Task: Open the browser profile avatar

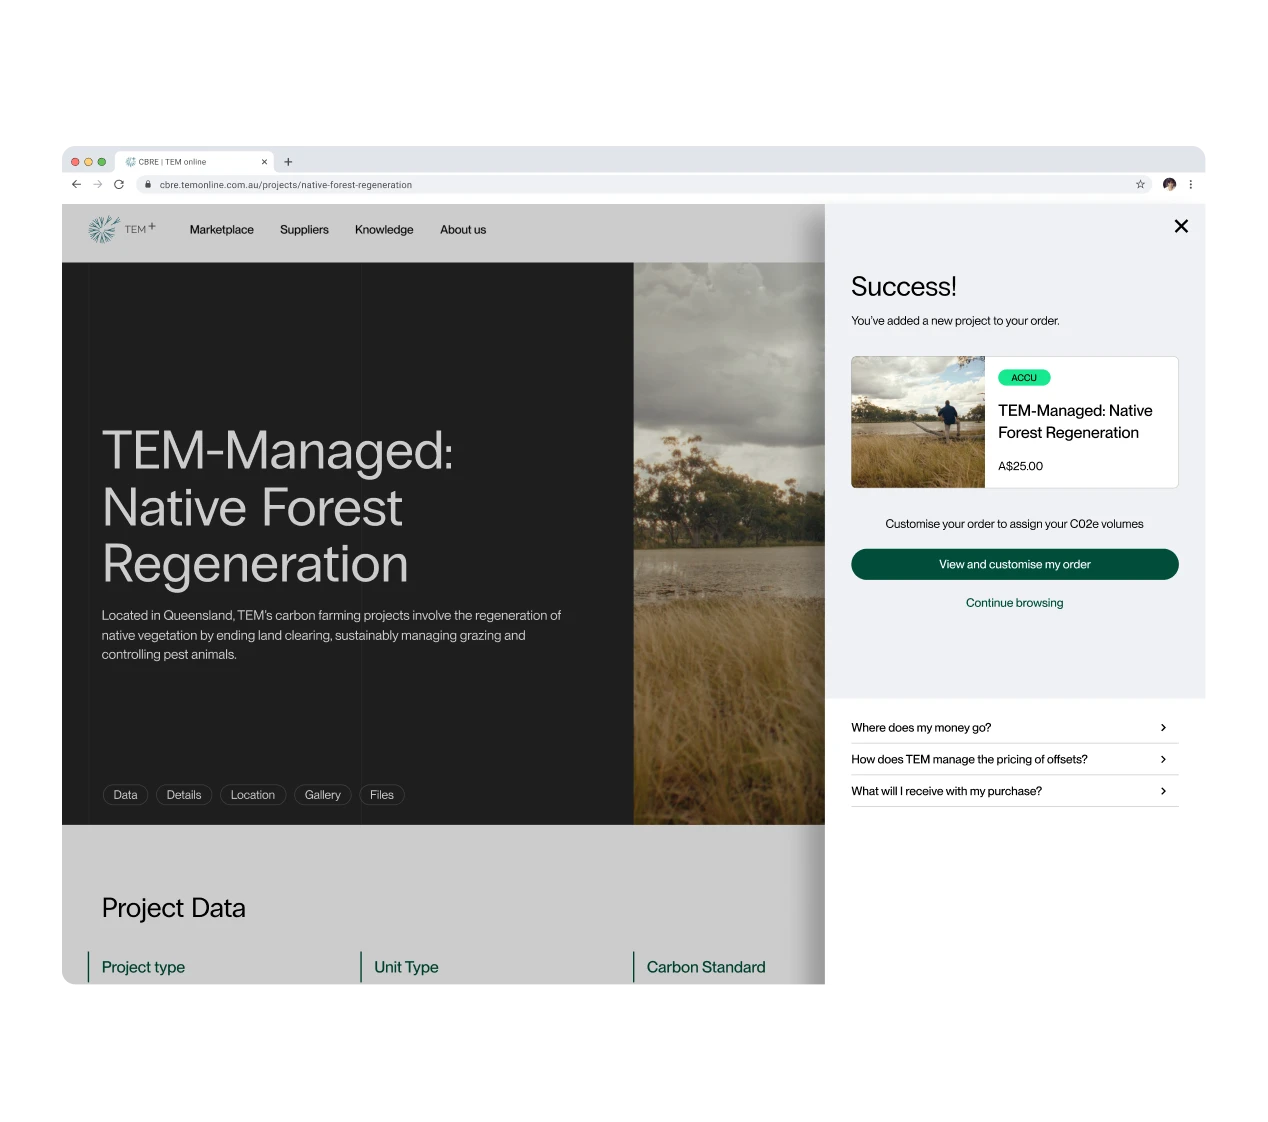Action: 1169,184
